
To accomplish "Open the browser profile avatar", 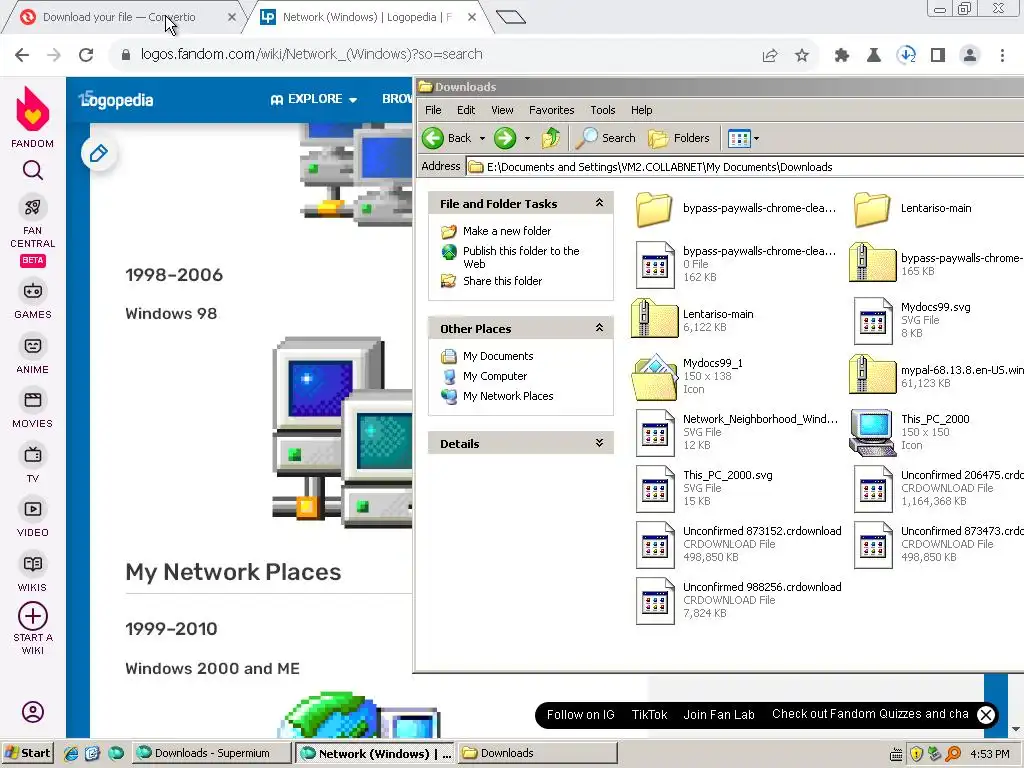I will pyautogui.click(x=970, y=56).
